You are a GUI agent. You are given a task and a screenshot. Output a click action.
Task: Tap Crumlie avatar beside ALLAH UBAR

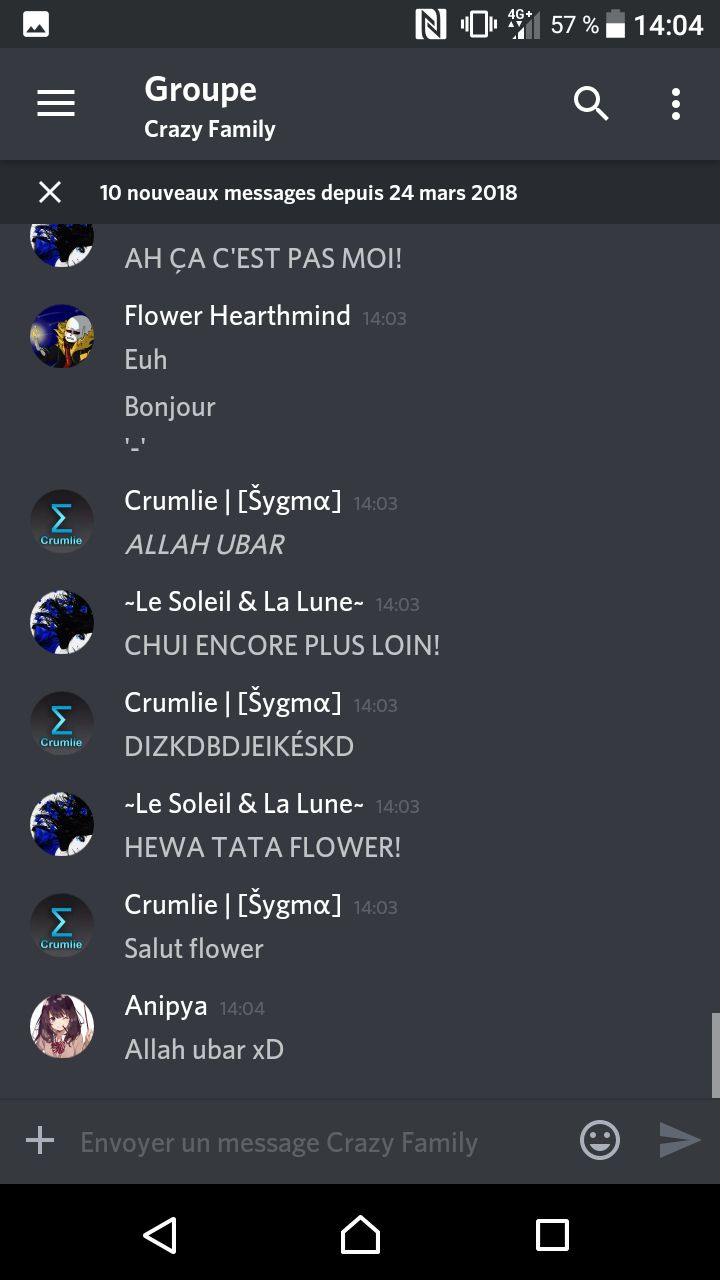pos(62,521)
